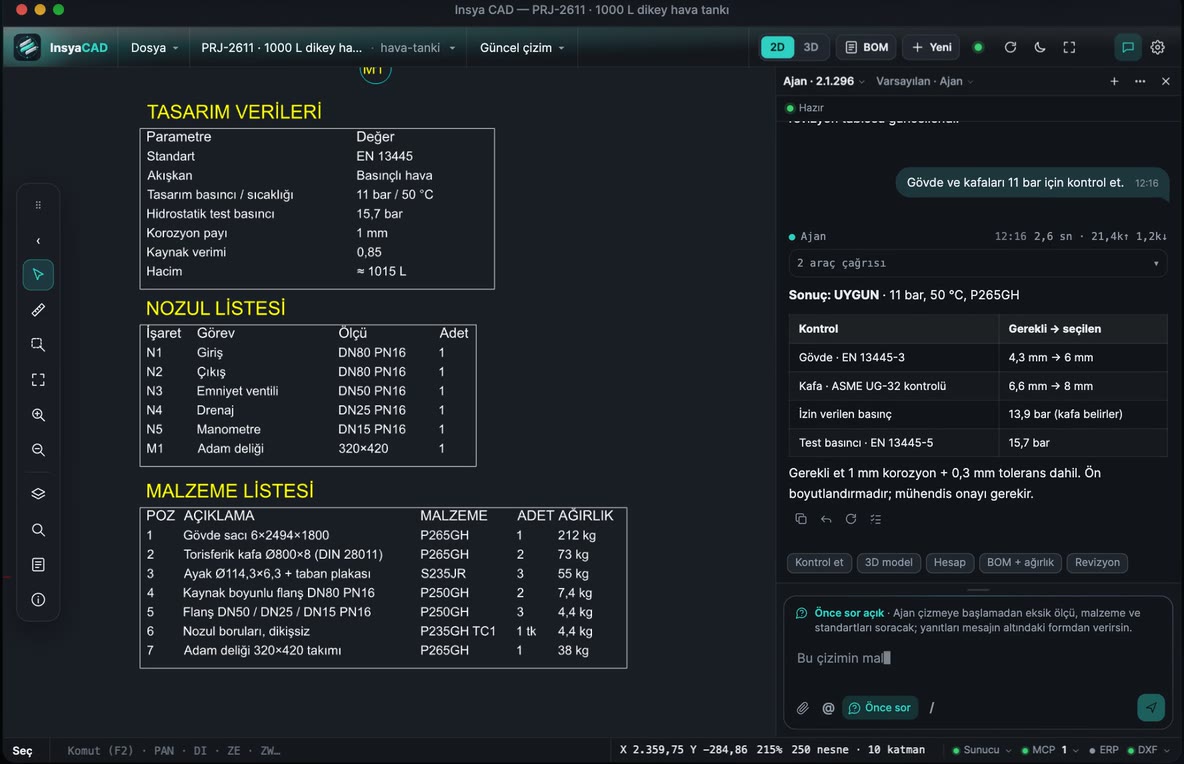Open the layers panel icon

click(38, 494)
